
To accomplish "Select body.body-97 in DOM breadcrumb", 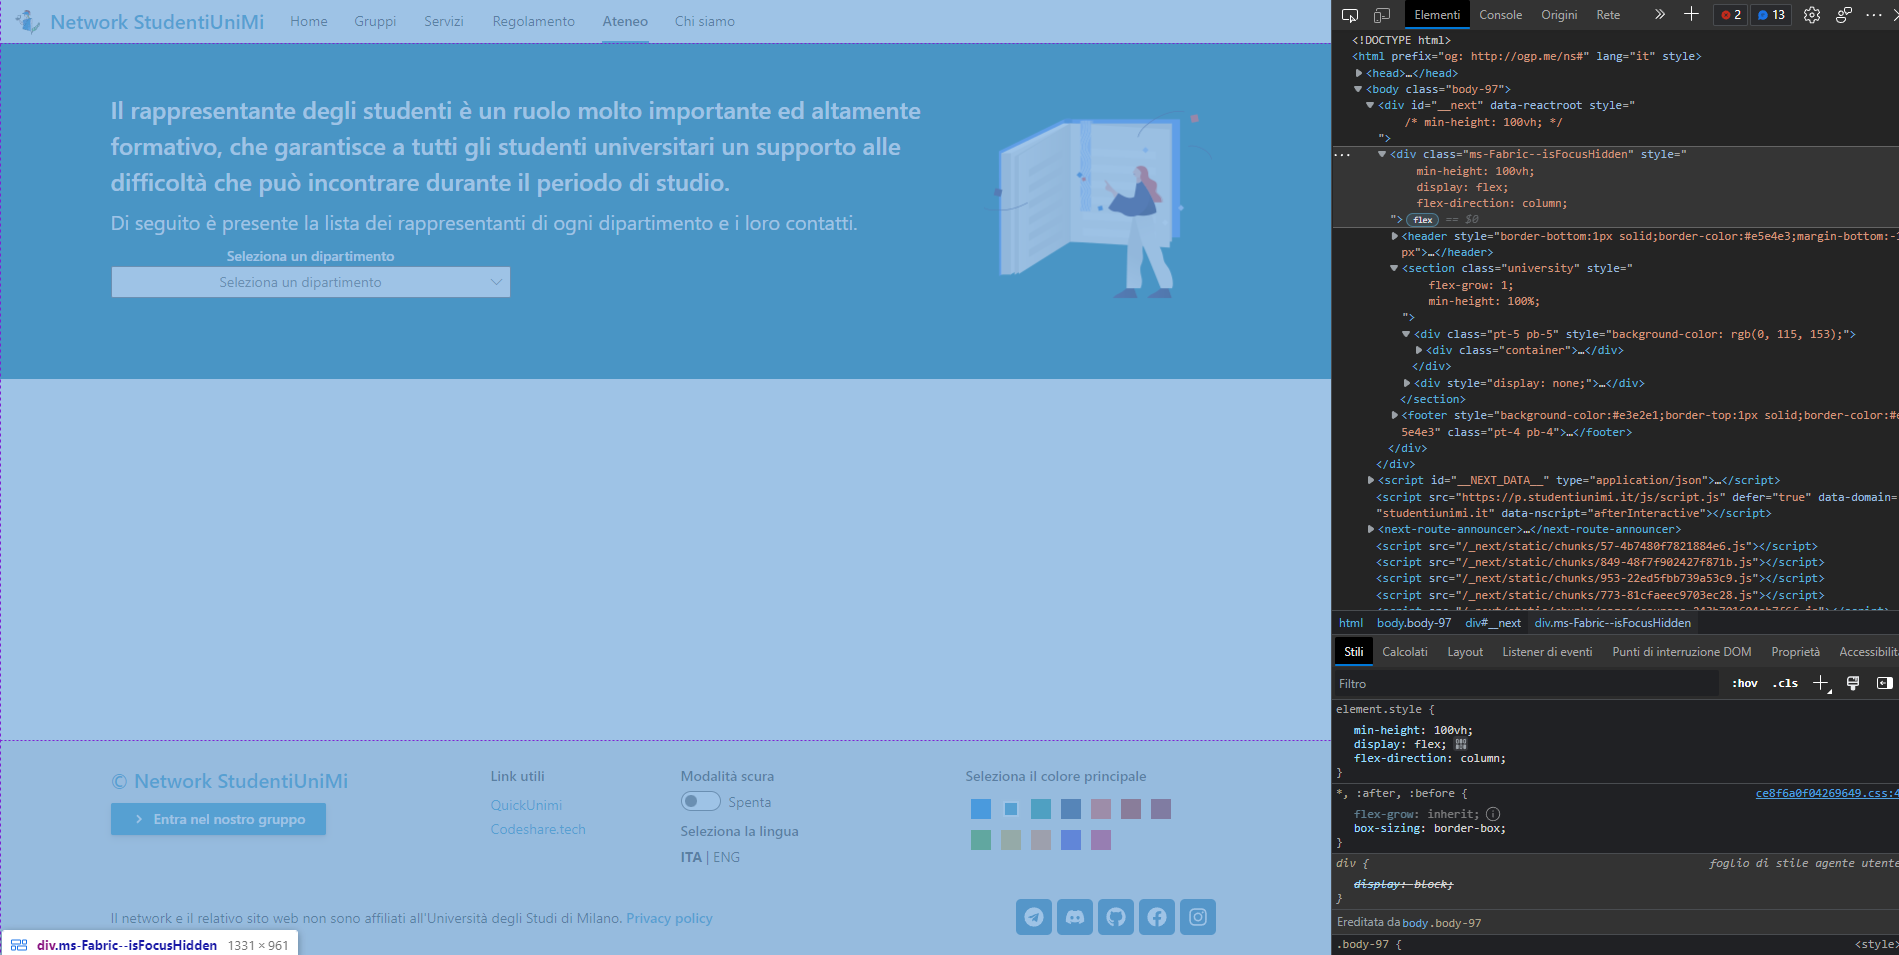I will pyautogui.click(x=1414, y=623).
